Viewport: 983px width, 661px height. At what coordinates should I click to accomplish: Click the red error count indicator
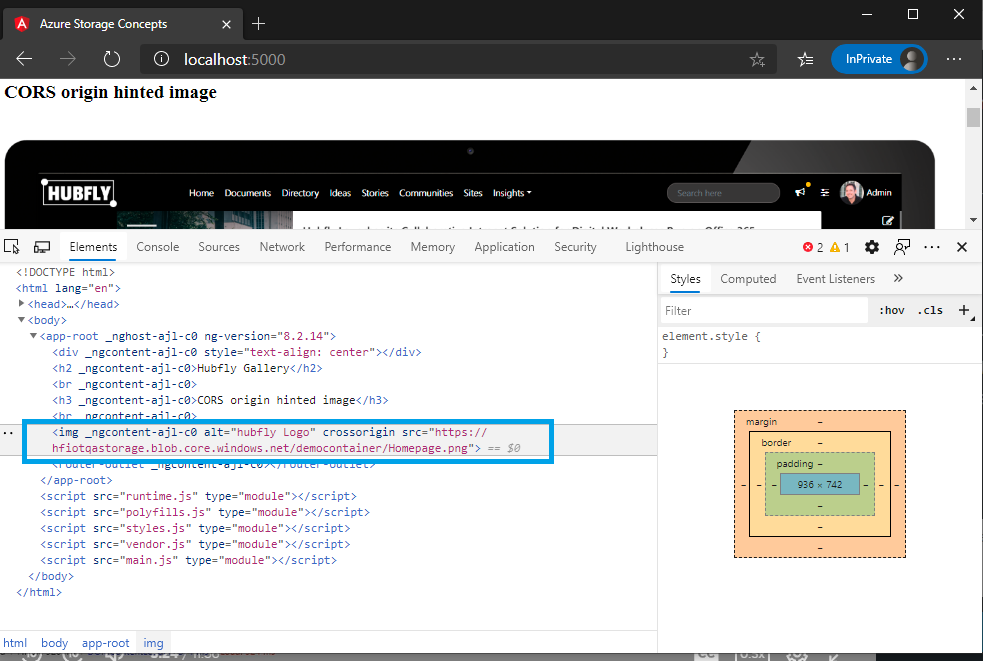(x=813, y=247)
